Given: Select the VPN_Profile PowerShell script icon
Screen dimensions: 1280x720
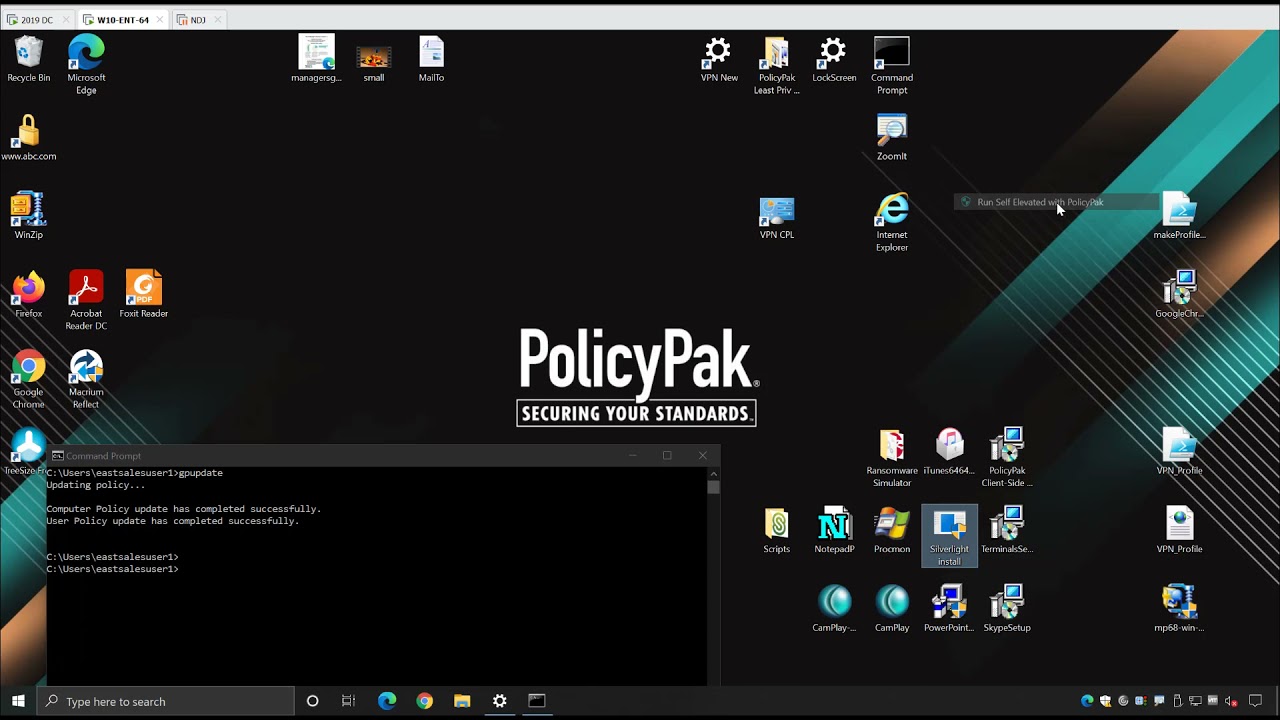Looking at the screenshot, I should click(1180, 452).
